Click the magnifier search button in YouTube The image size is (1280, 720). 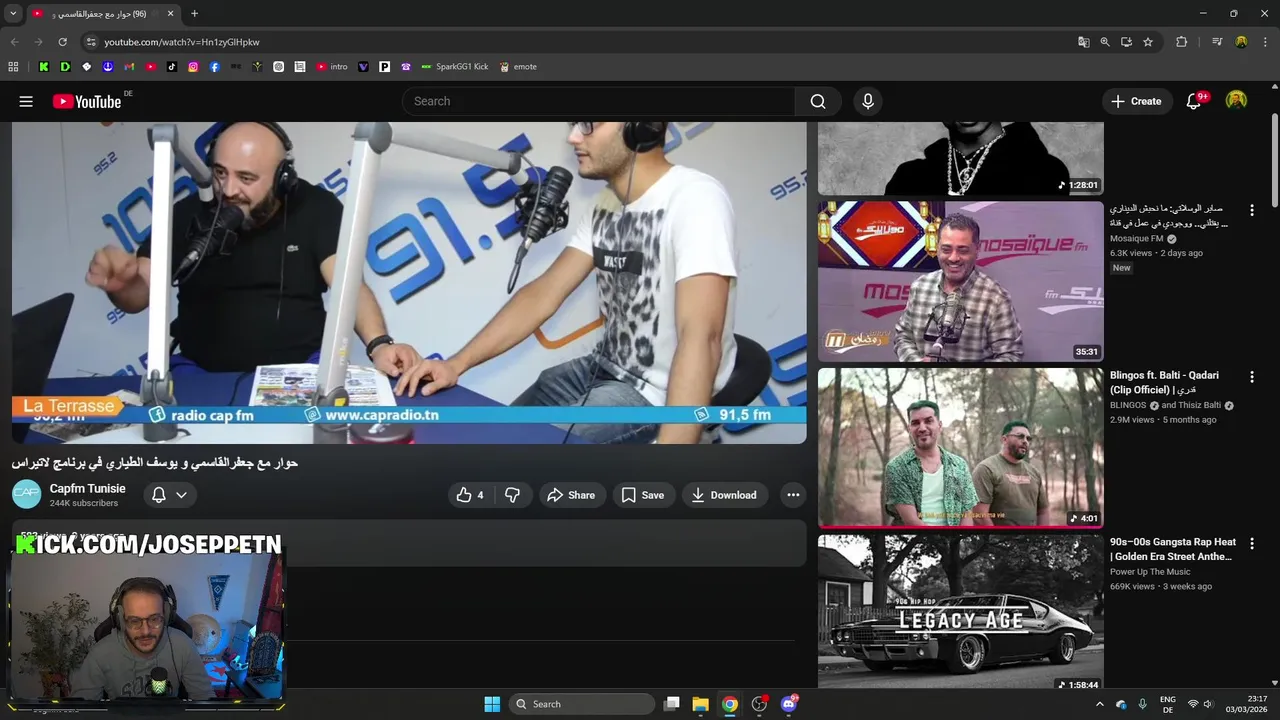tap(818, 101)
